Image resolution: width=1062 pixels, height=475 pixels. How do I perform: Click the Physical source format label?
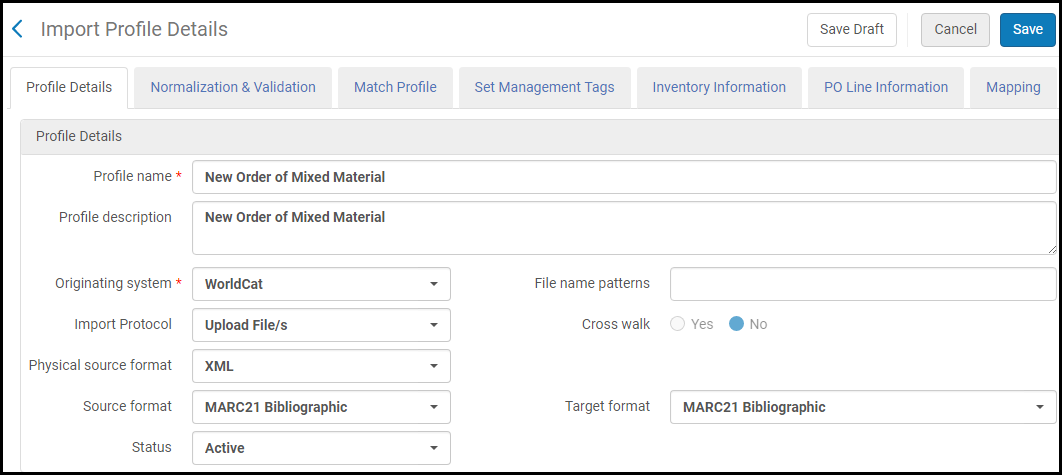[100, 365]
